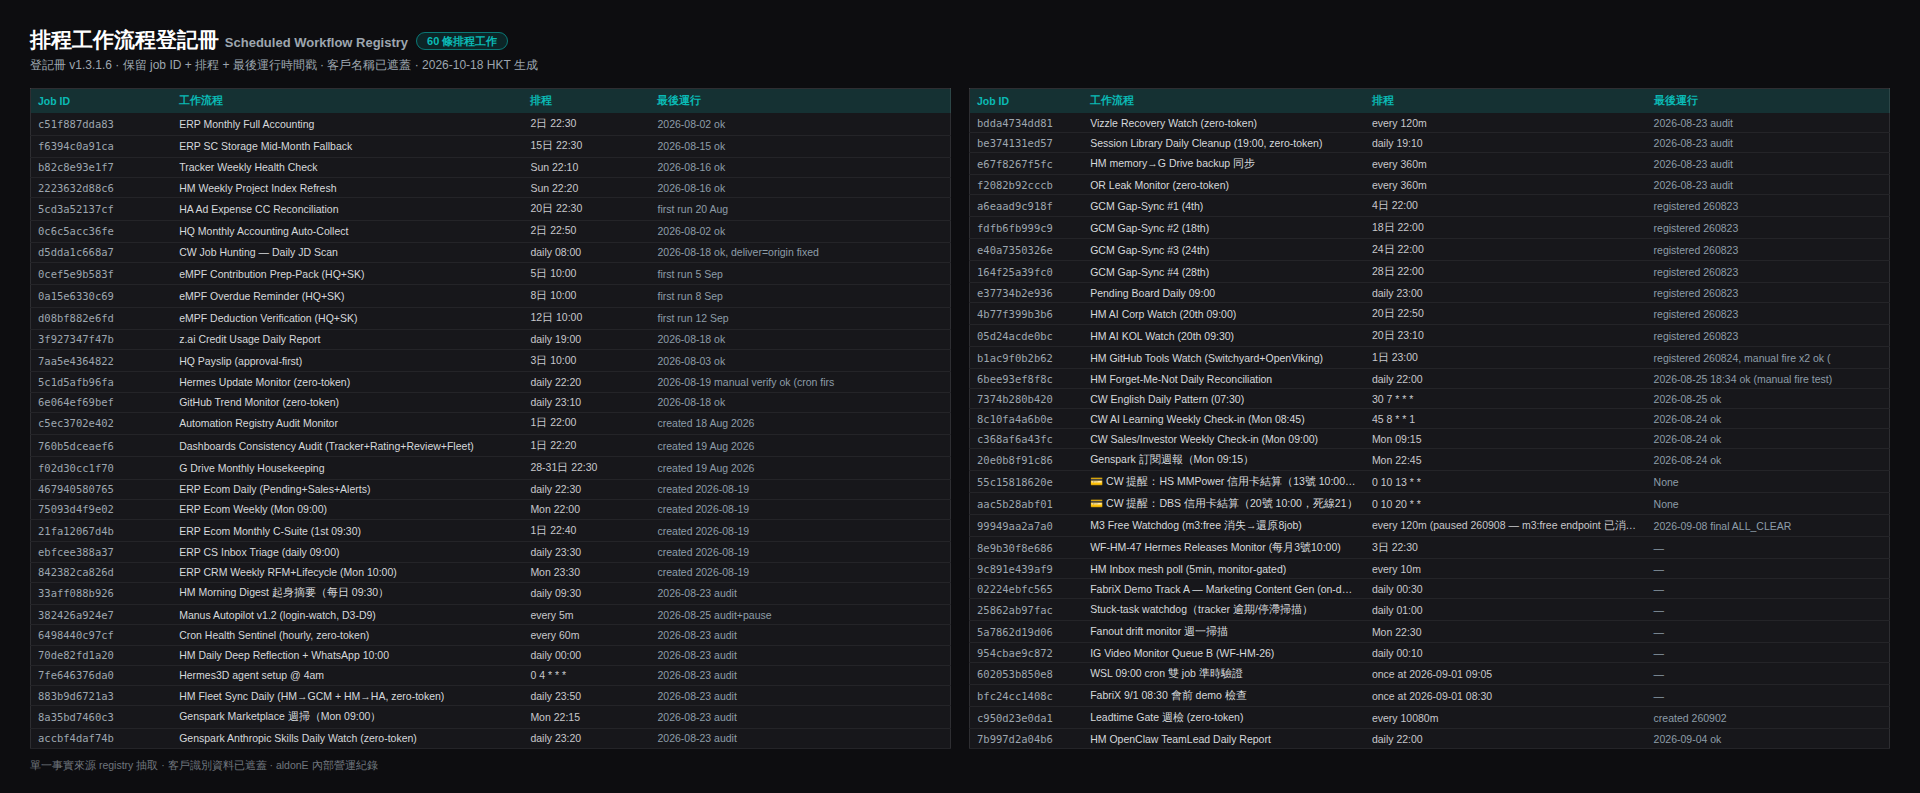Viewport: 1920px width, 793px height.
Task: Select Tracker Weekly Health Check workflow
Action: [x=248, y=168]
